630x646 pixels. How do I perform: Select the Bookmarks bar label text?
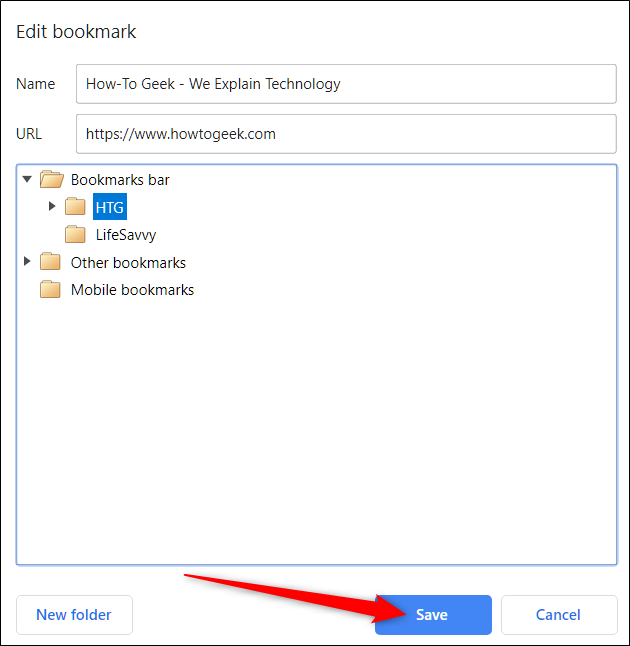(120, 180)
